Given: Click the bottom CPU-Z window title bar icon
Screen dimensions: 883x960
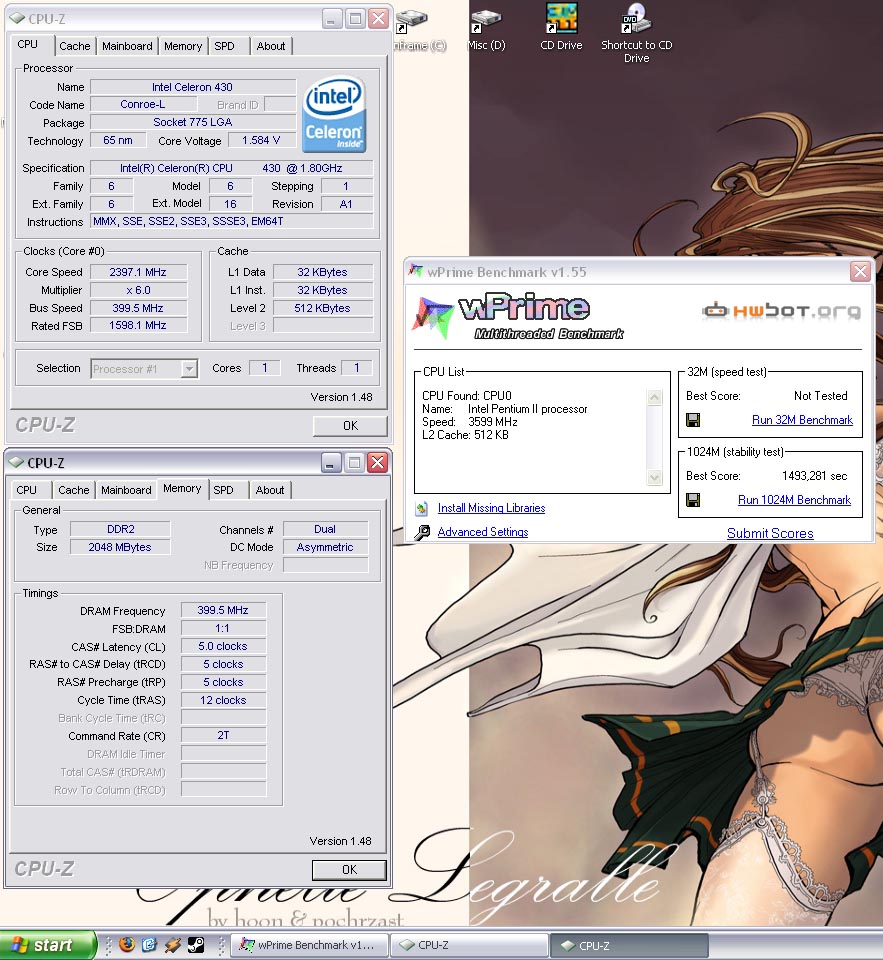Looking at the screenshot, I should (17, 463).
